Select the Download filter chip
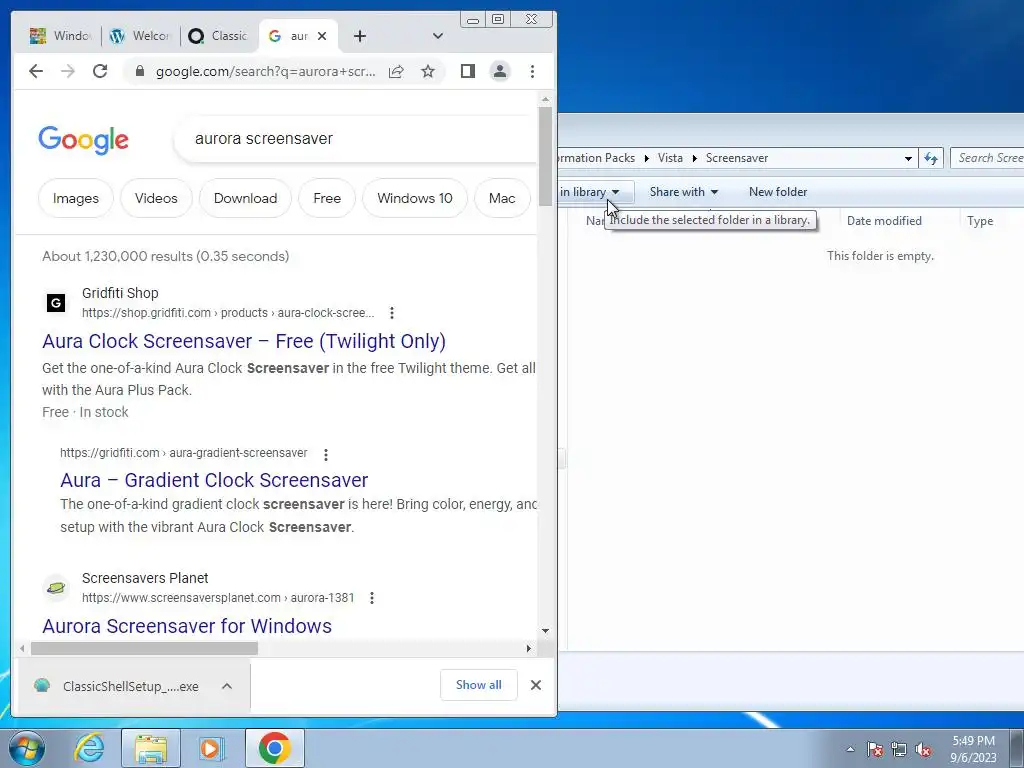This screenshot has height=768, width=1024. click(x=246, y=199)
